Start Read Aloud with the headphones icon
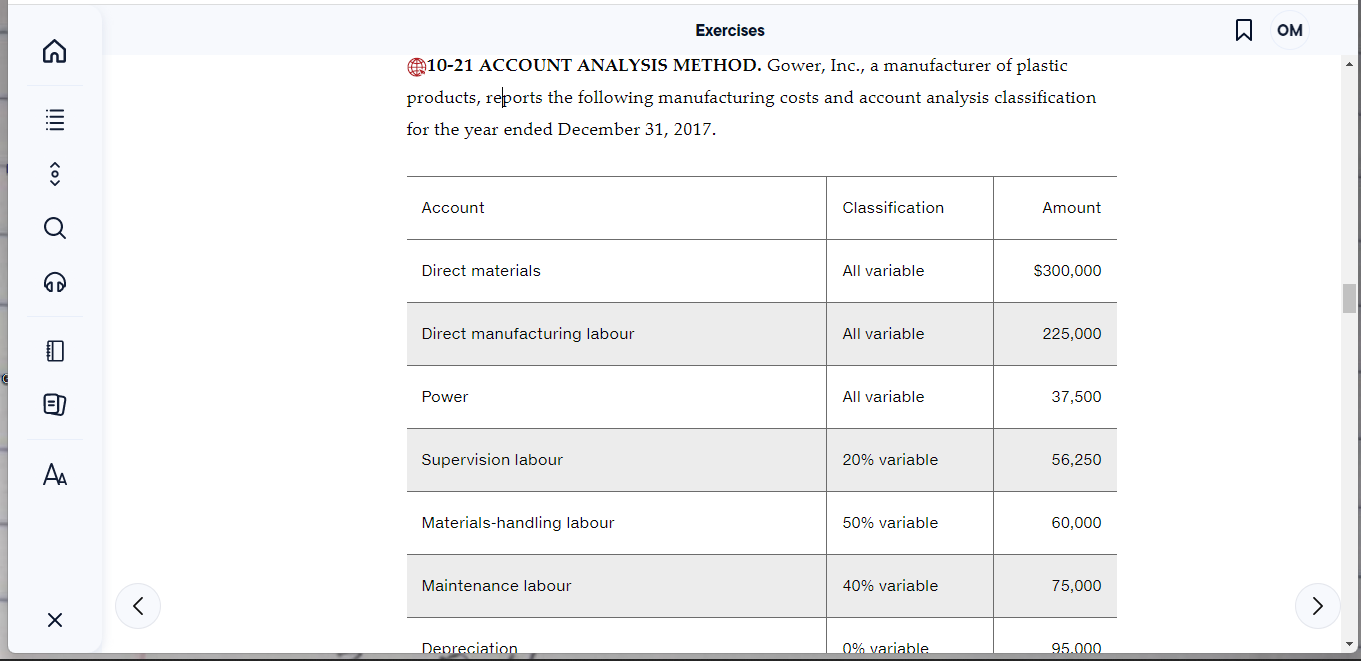Screen dimensions: 1361x661 (54, 282)
